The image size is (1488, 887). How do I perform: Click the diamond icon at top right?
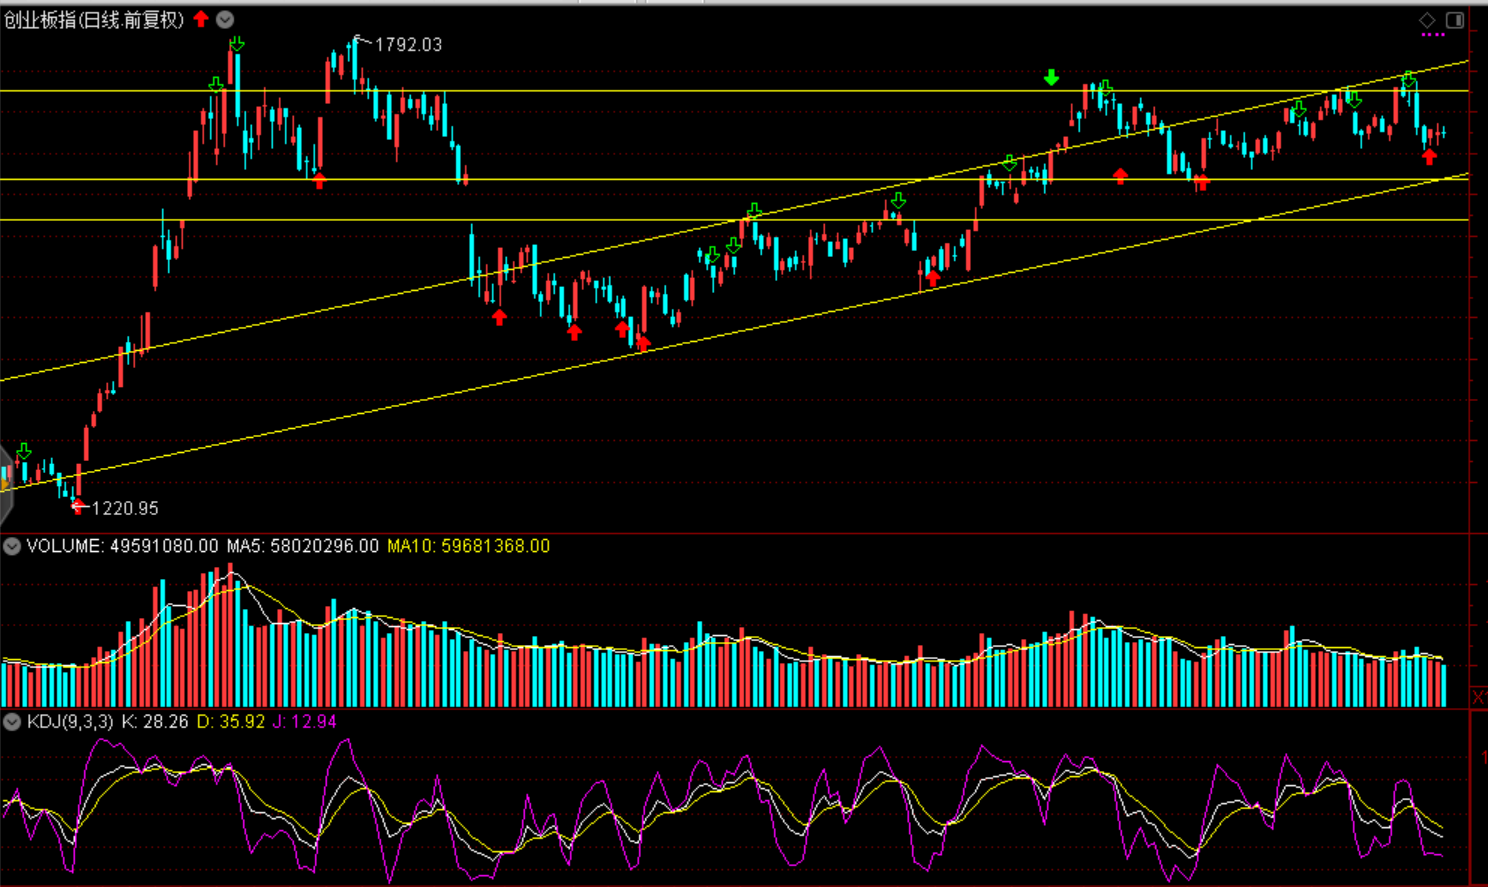1428,20
